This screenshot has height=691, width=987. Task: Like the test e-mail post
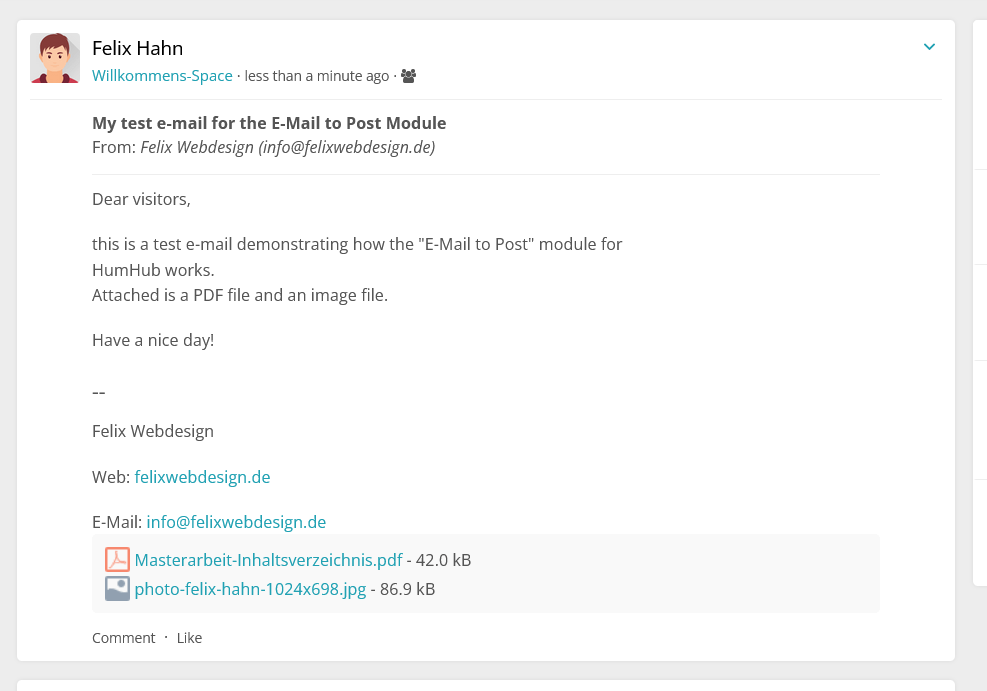[189, 638]
